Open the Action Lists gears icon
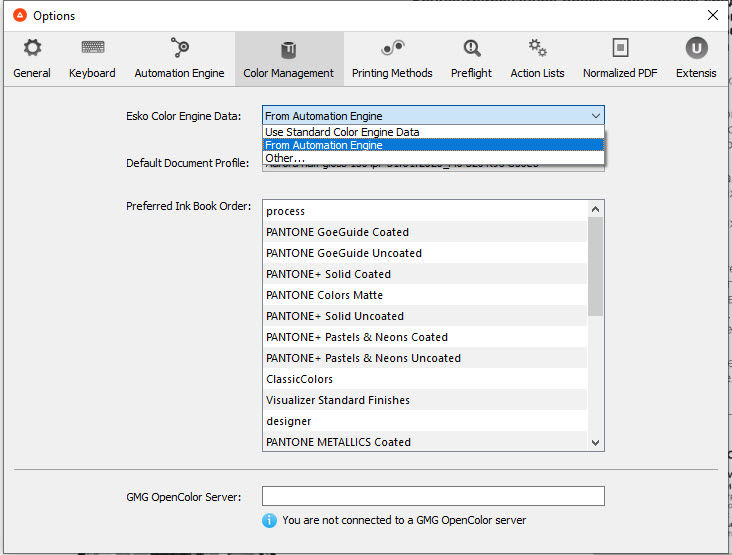732x555 pixels. point(537,48)
